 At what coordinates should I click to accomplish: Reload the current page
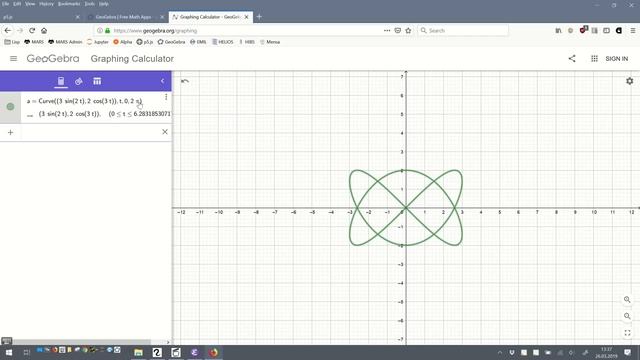32,31
